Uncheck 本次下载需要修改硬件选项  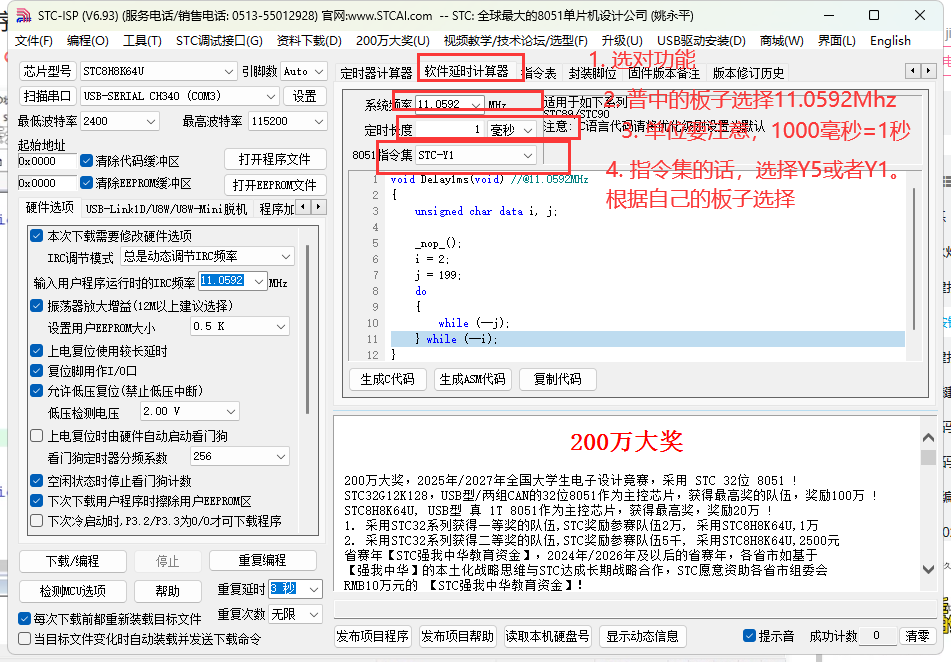click(36, 235)
